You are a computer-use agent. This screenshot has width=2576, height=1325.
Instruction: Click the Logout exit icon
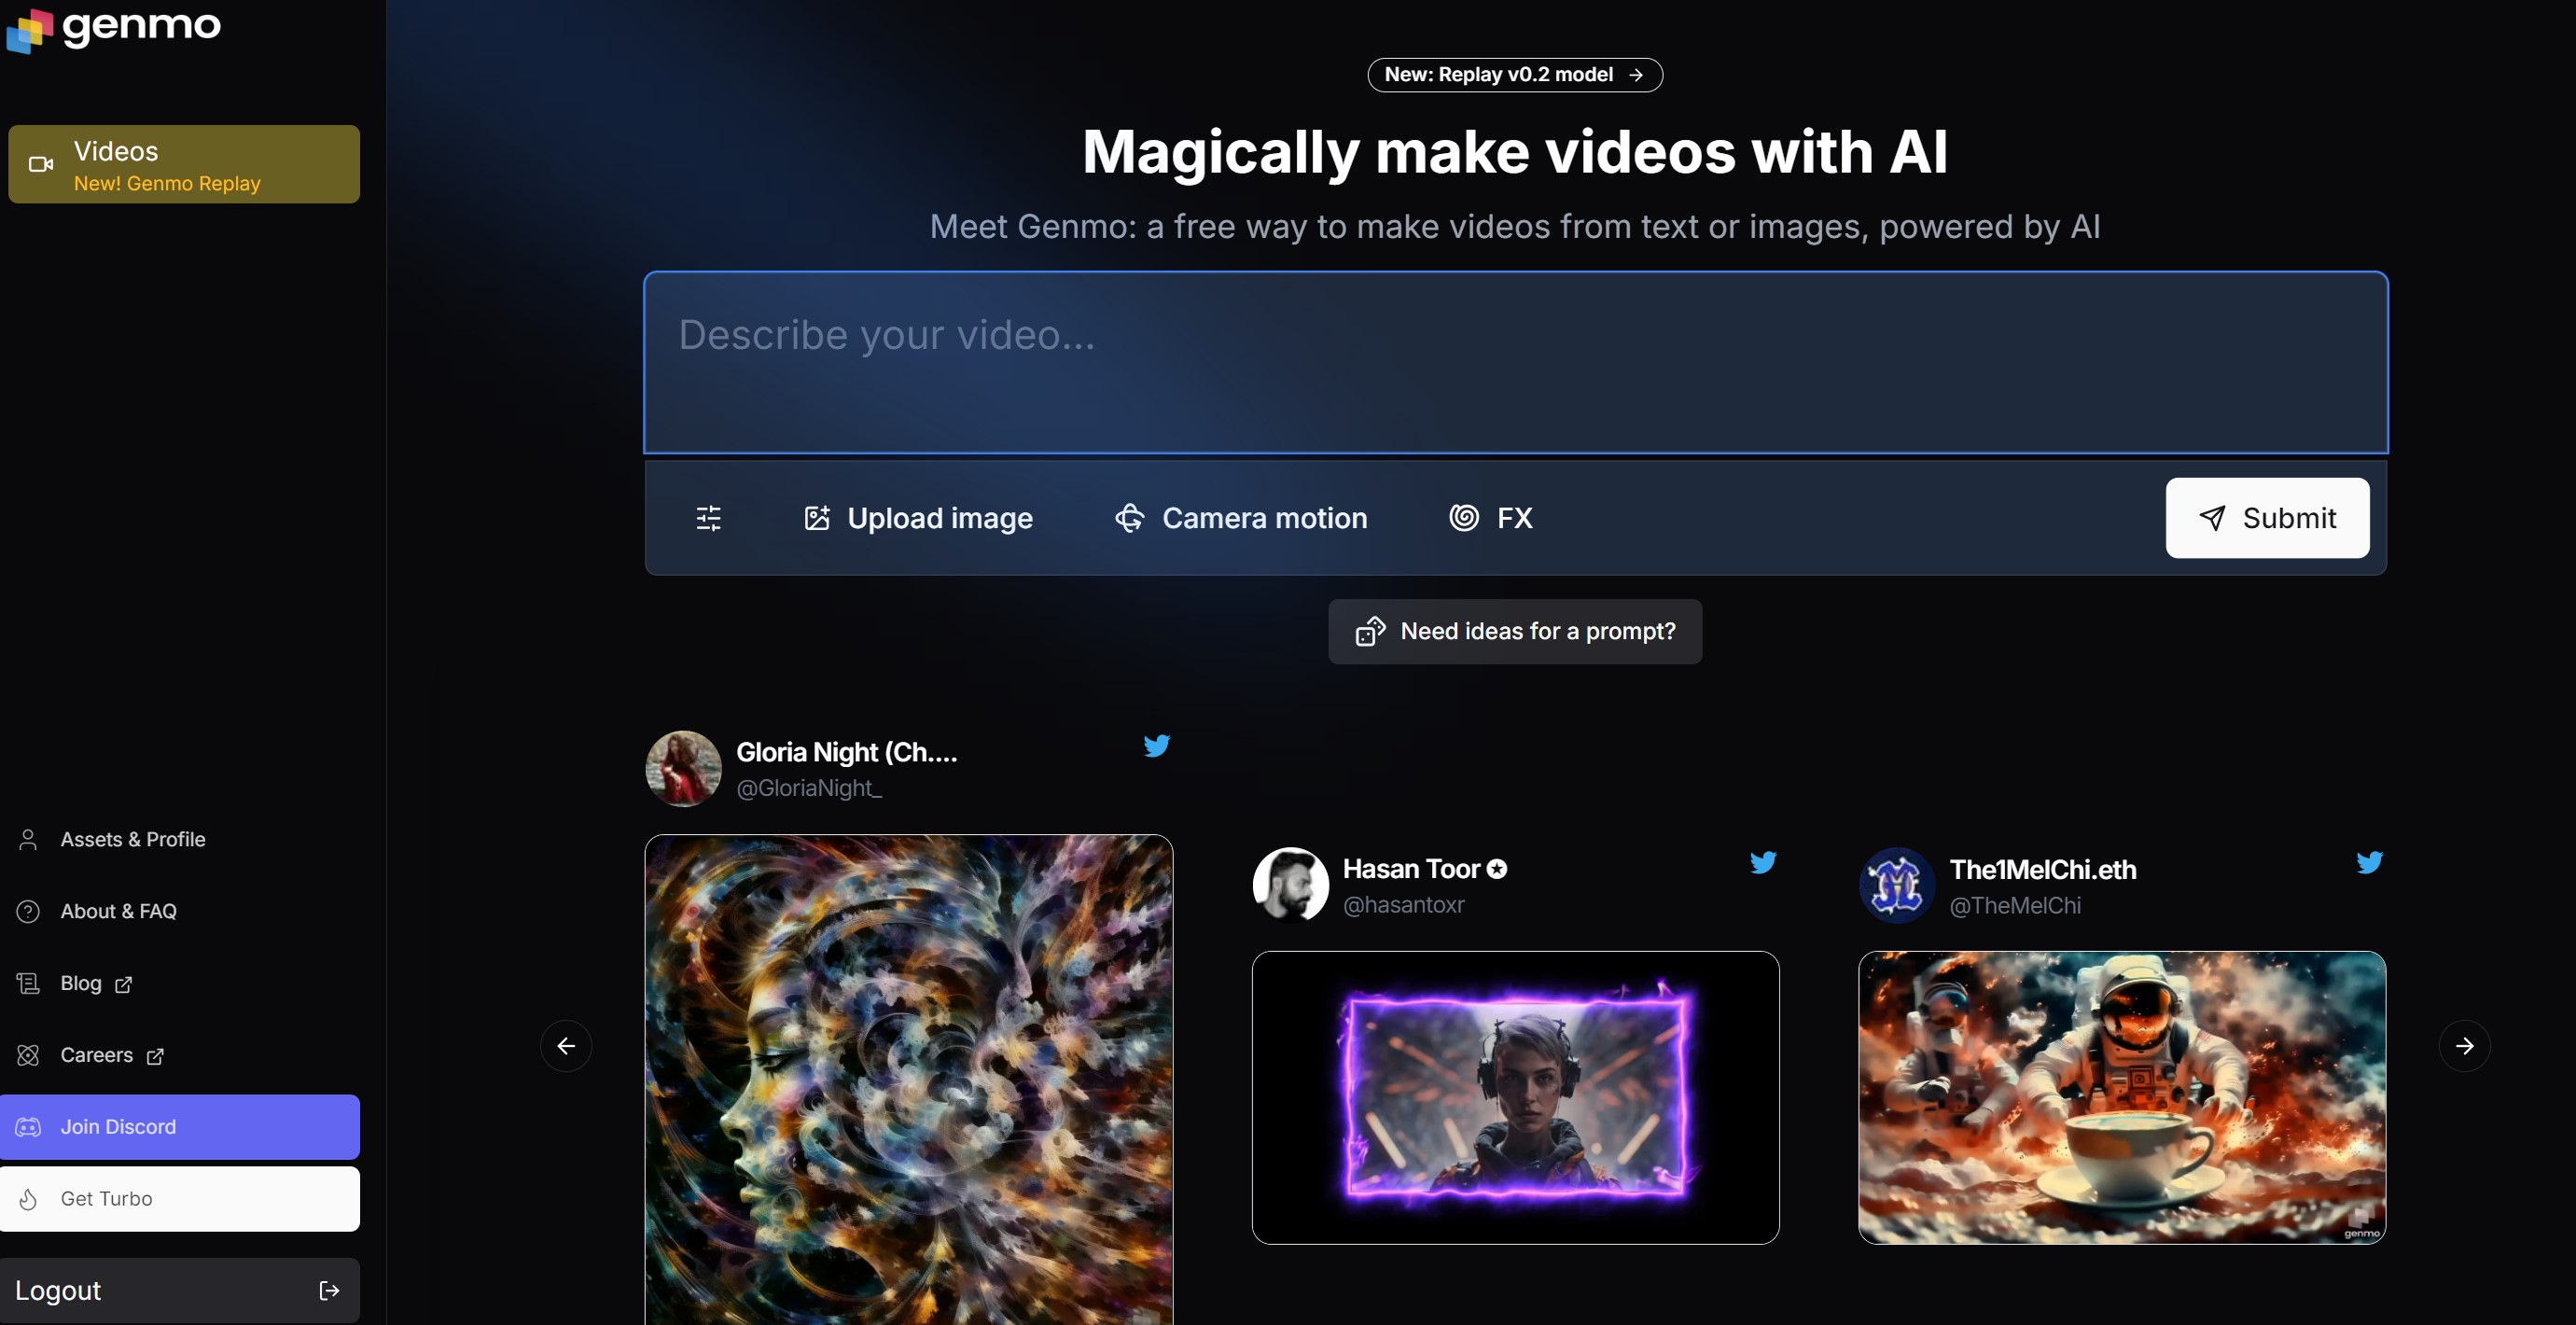tap(329, 1290)
